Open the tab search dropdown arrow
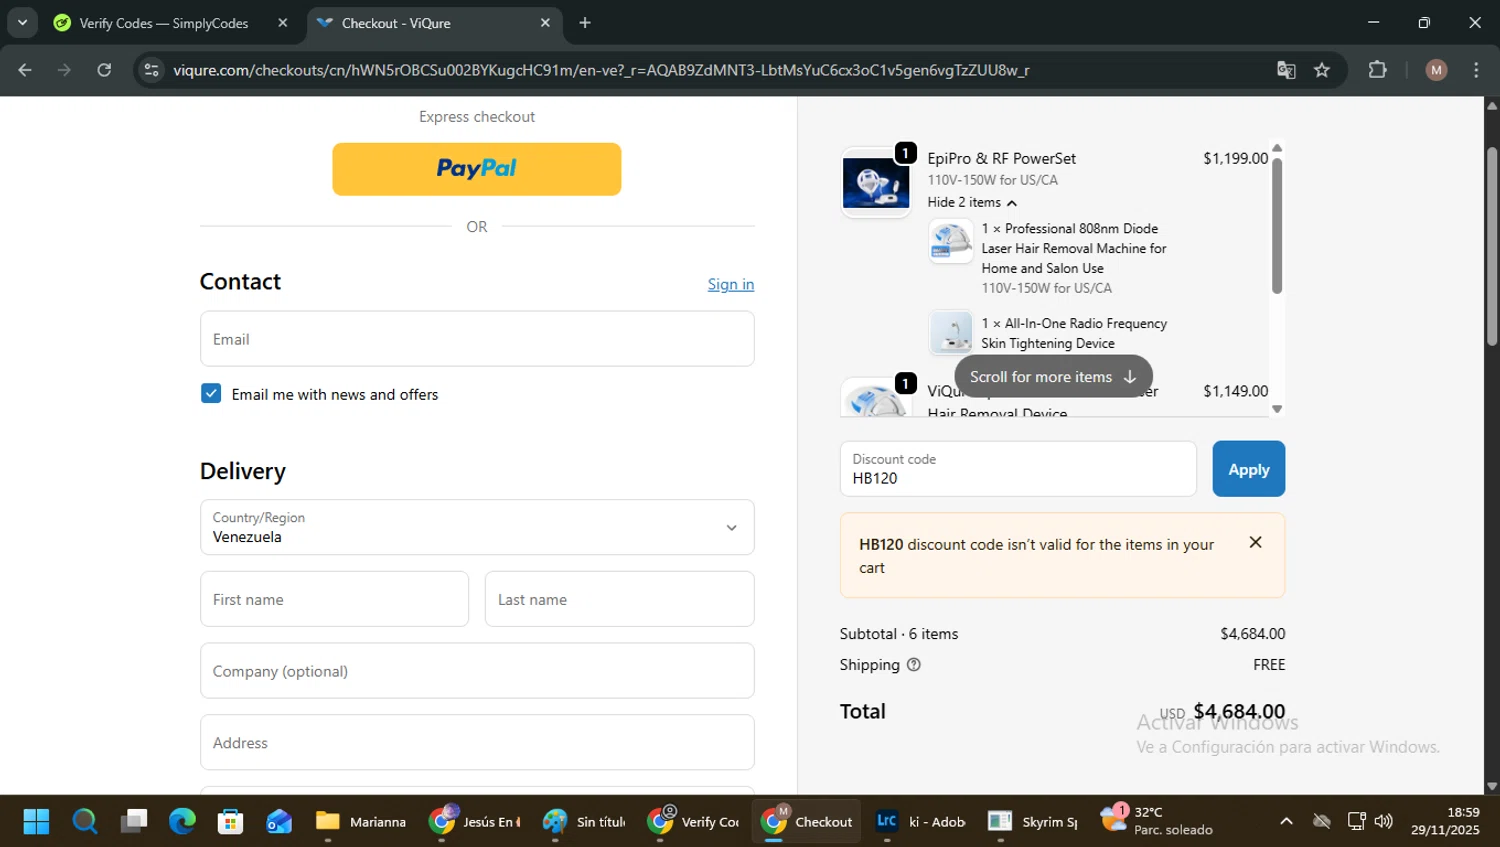The width and height of the screenshot is (1500, 847). (x=22, y=22)
